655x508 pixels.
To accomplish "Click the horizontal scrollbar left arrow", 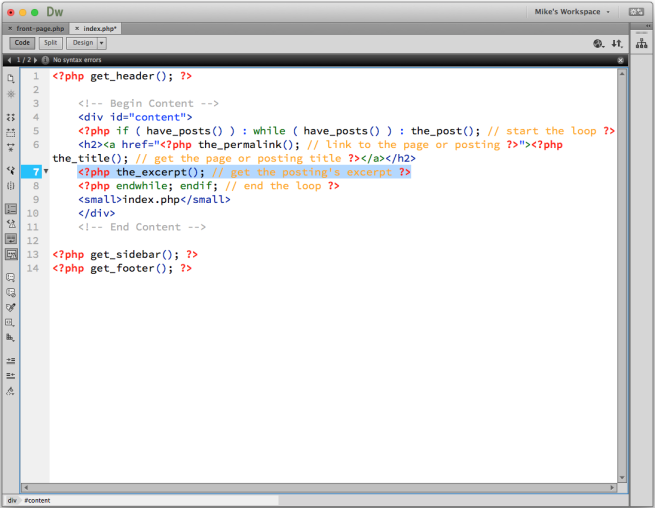I will (26, 488).
